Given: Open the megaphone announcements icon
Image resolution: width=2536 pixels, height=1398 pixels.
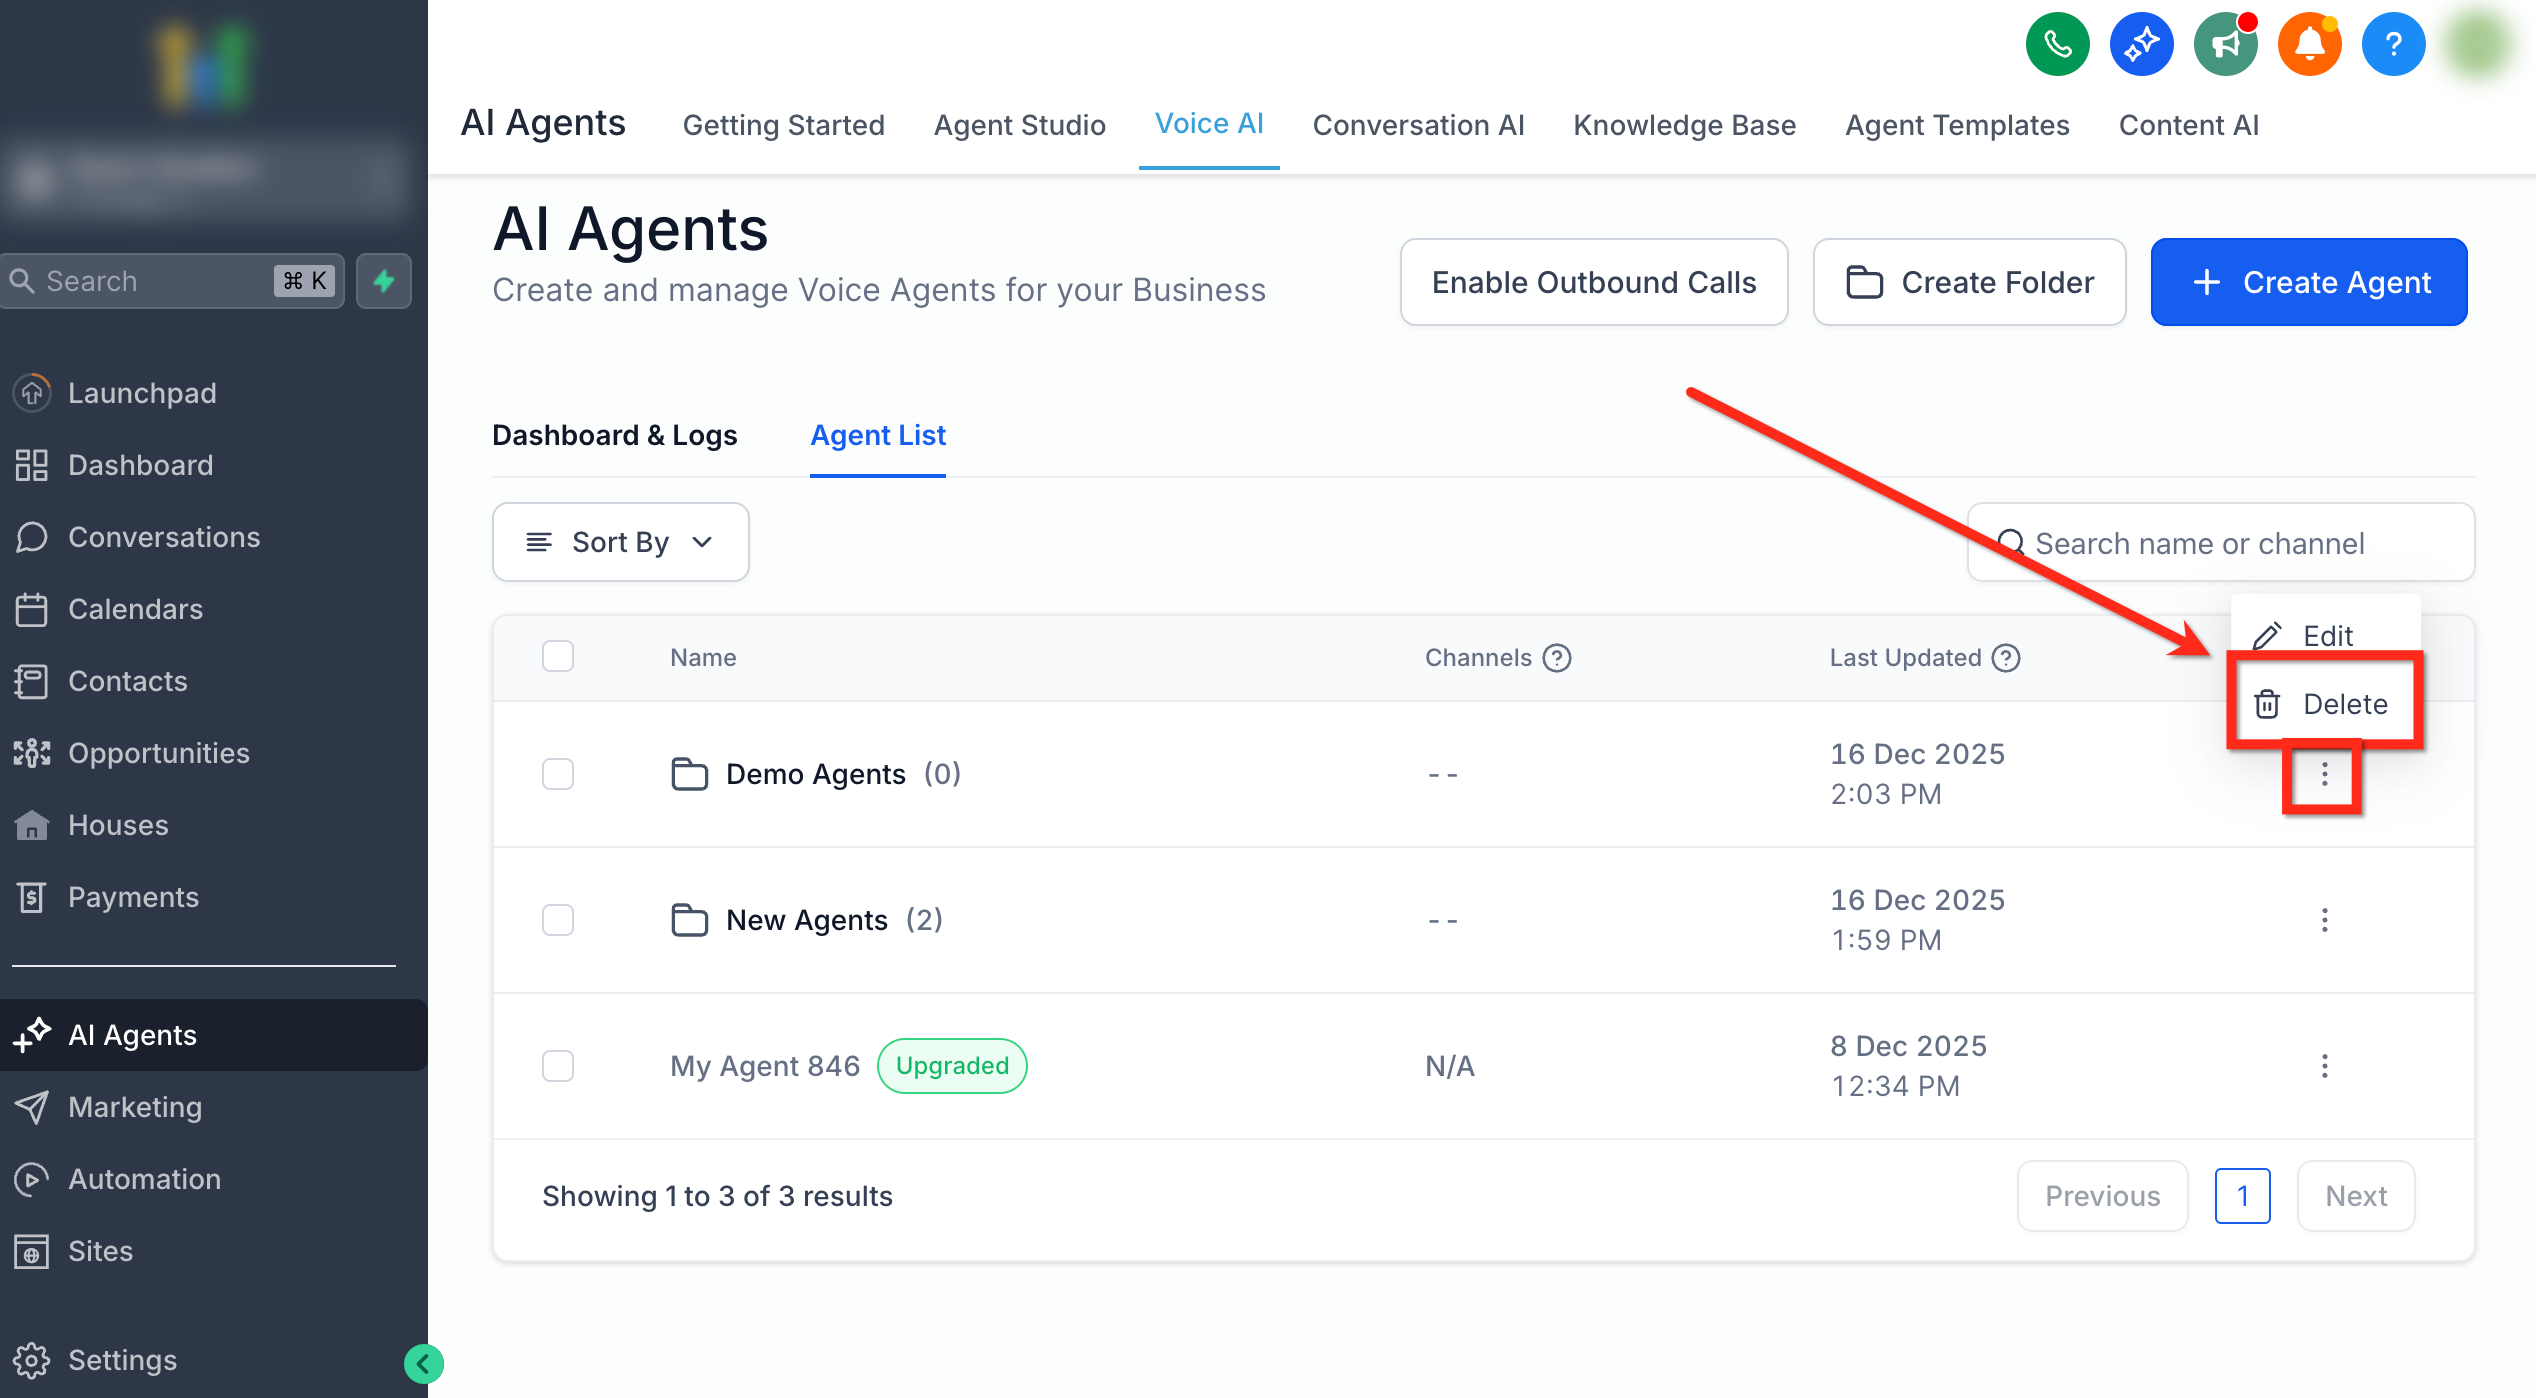Looking at the screenshot, I should pyautogui.click(x=2225, y=45).
